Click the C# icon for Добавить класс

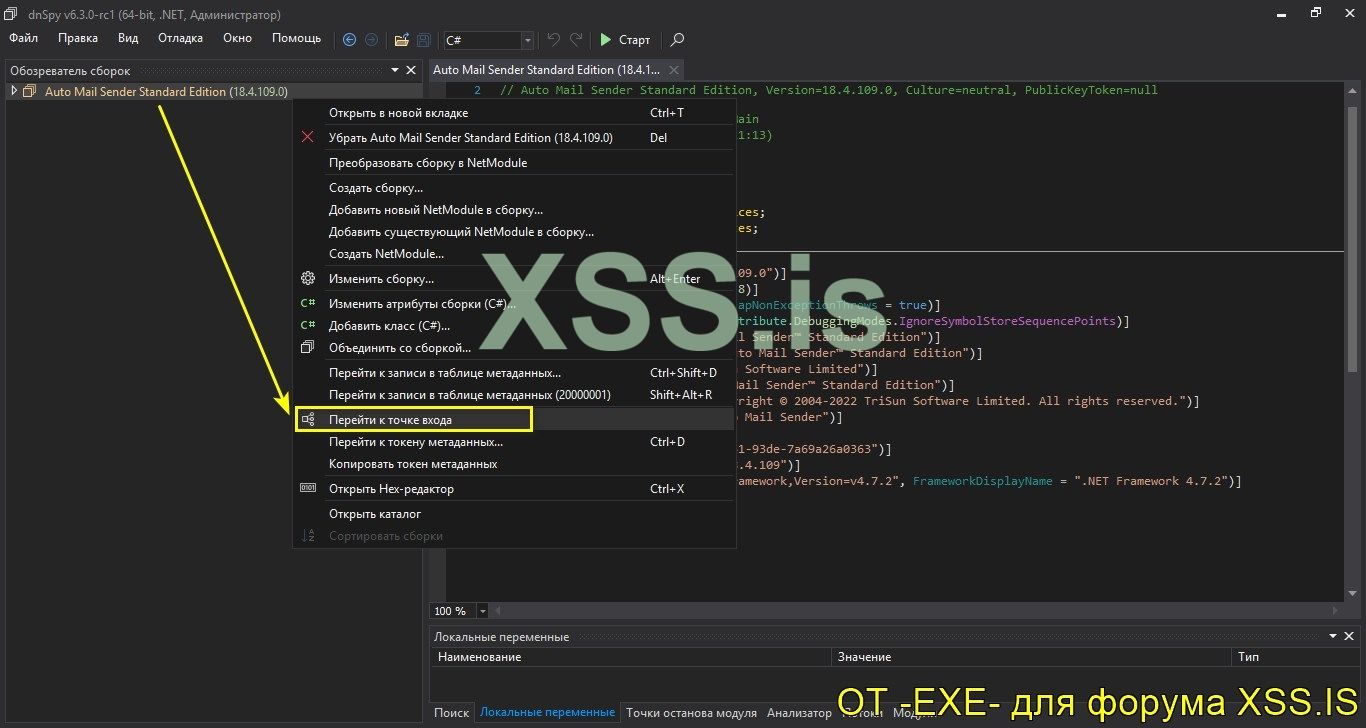point(308,325)
